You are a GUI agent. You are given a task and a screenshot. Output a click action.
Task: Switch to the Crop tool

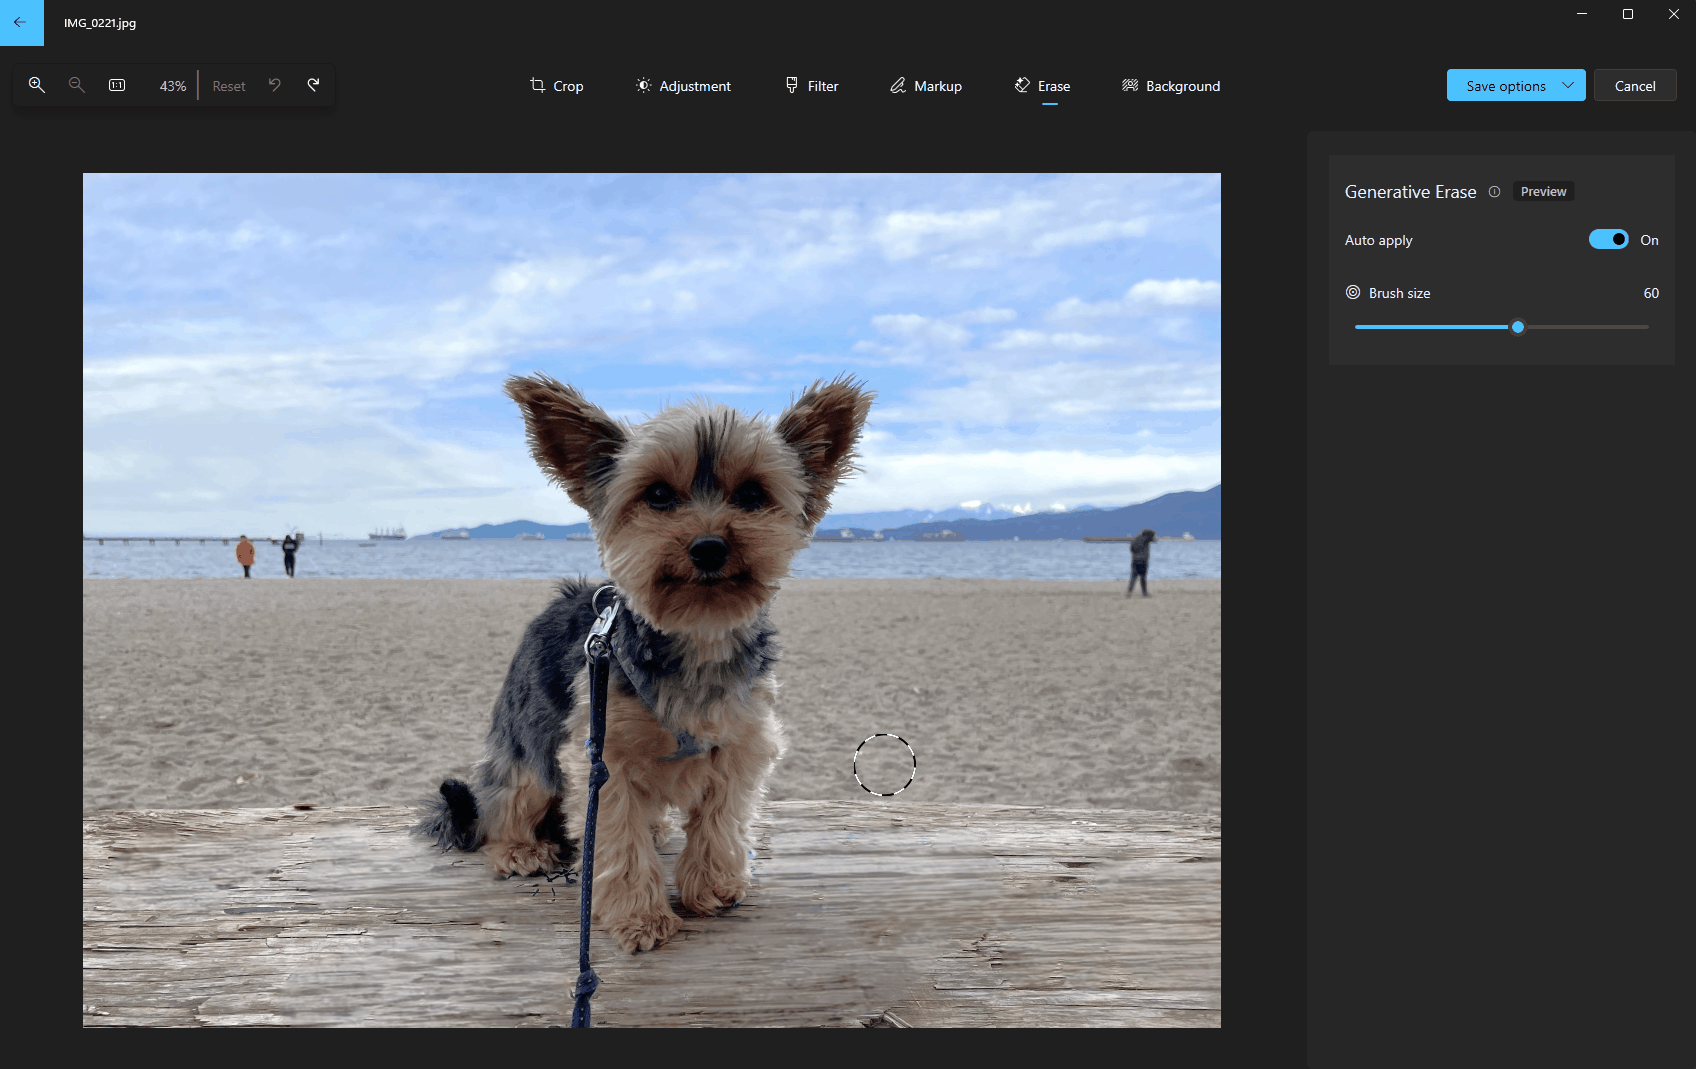point(556,86)
